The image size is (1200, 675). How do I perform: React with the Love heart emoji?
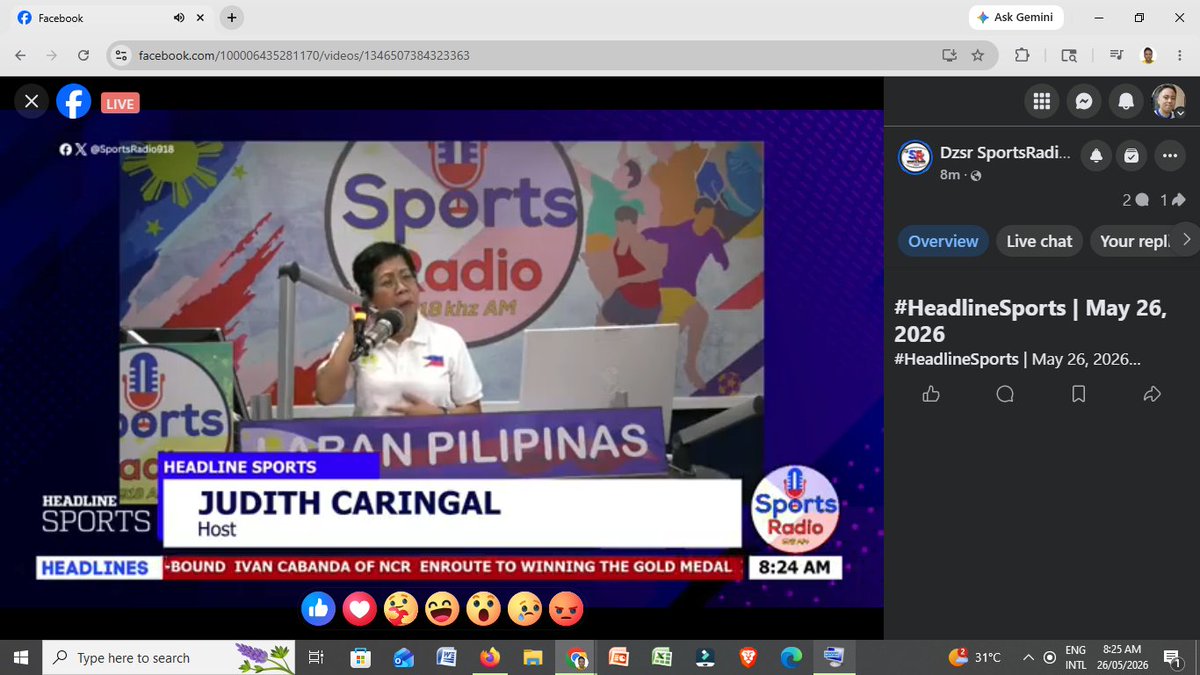click(360, 608)
